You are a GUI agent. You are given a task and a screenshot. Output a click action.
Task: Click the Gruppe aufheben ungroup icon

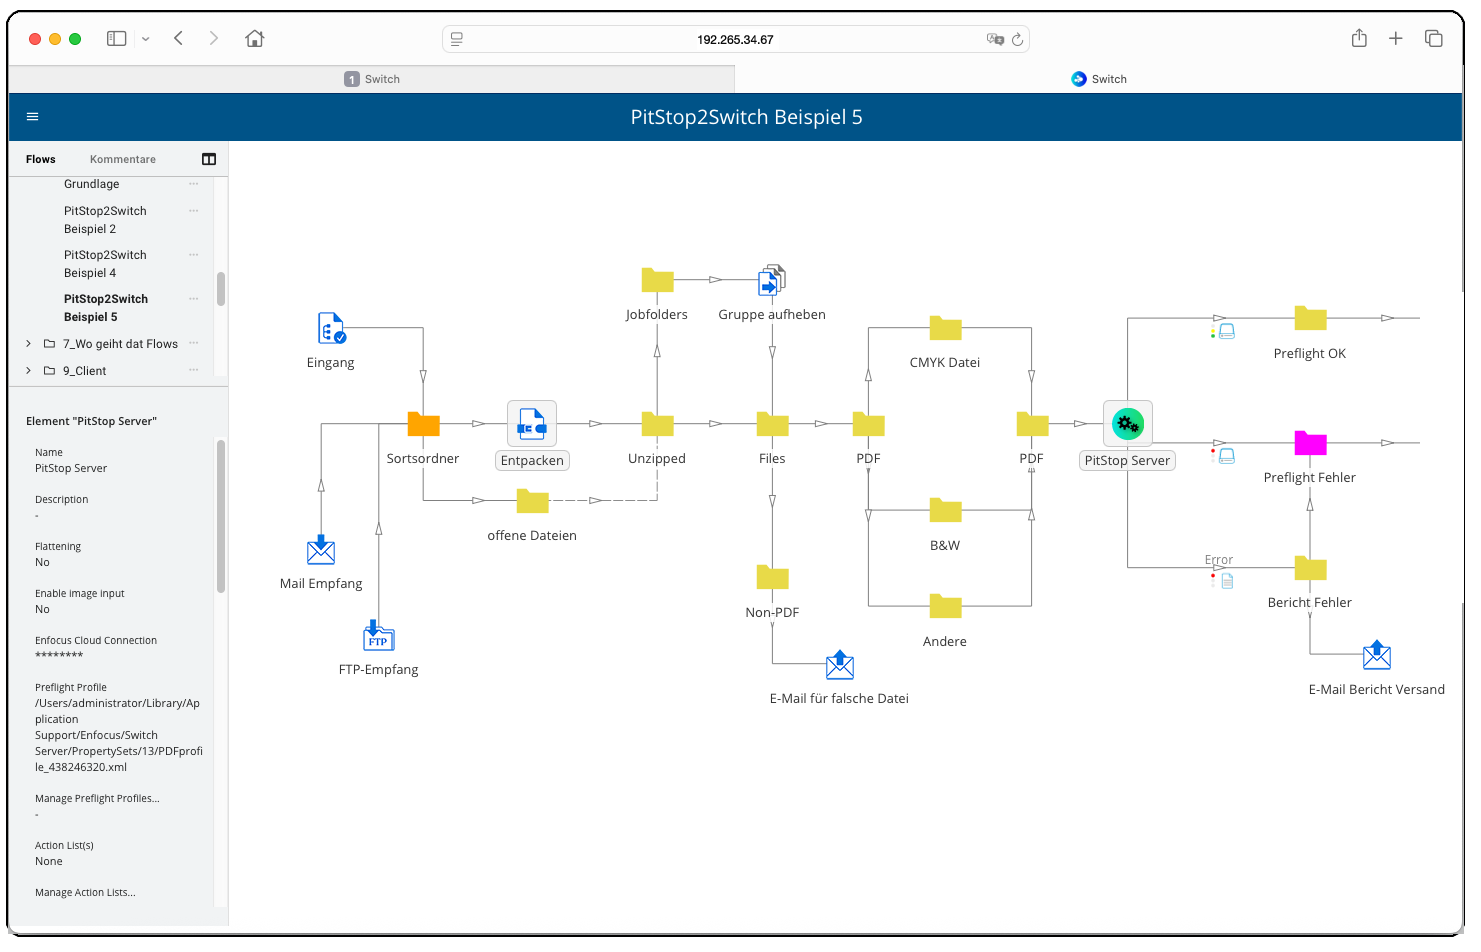pyautogui.click(x=771, y=279)
